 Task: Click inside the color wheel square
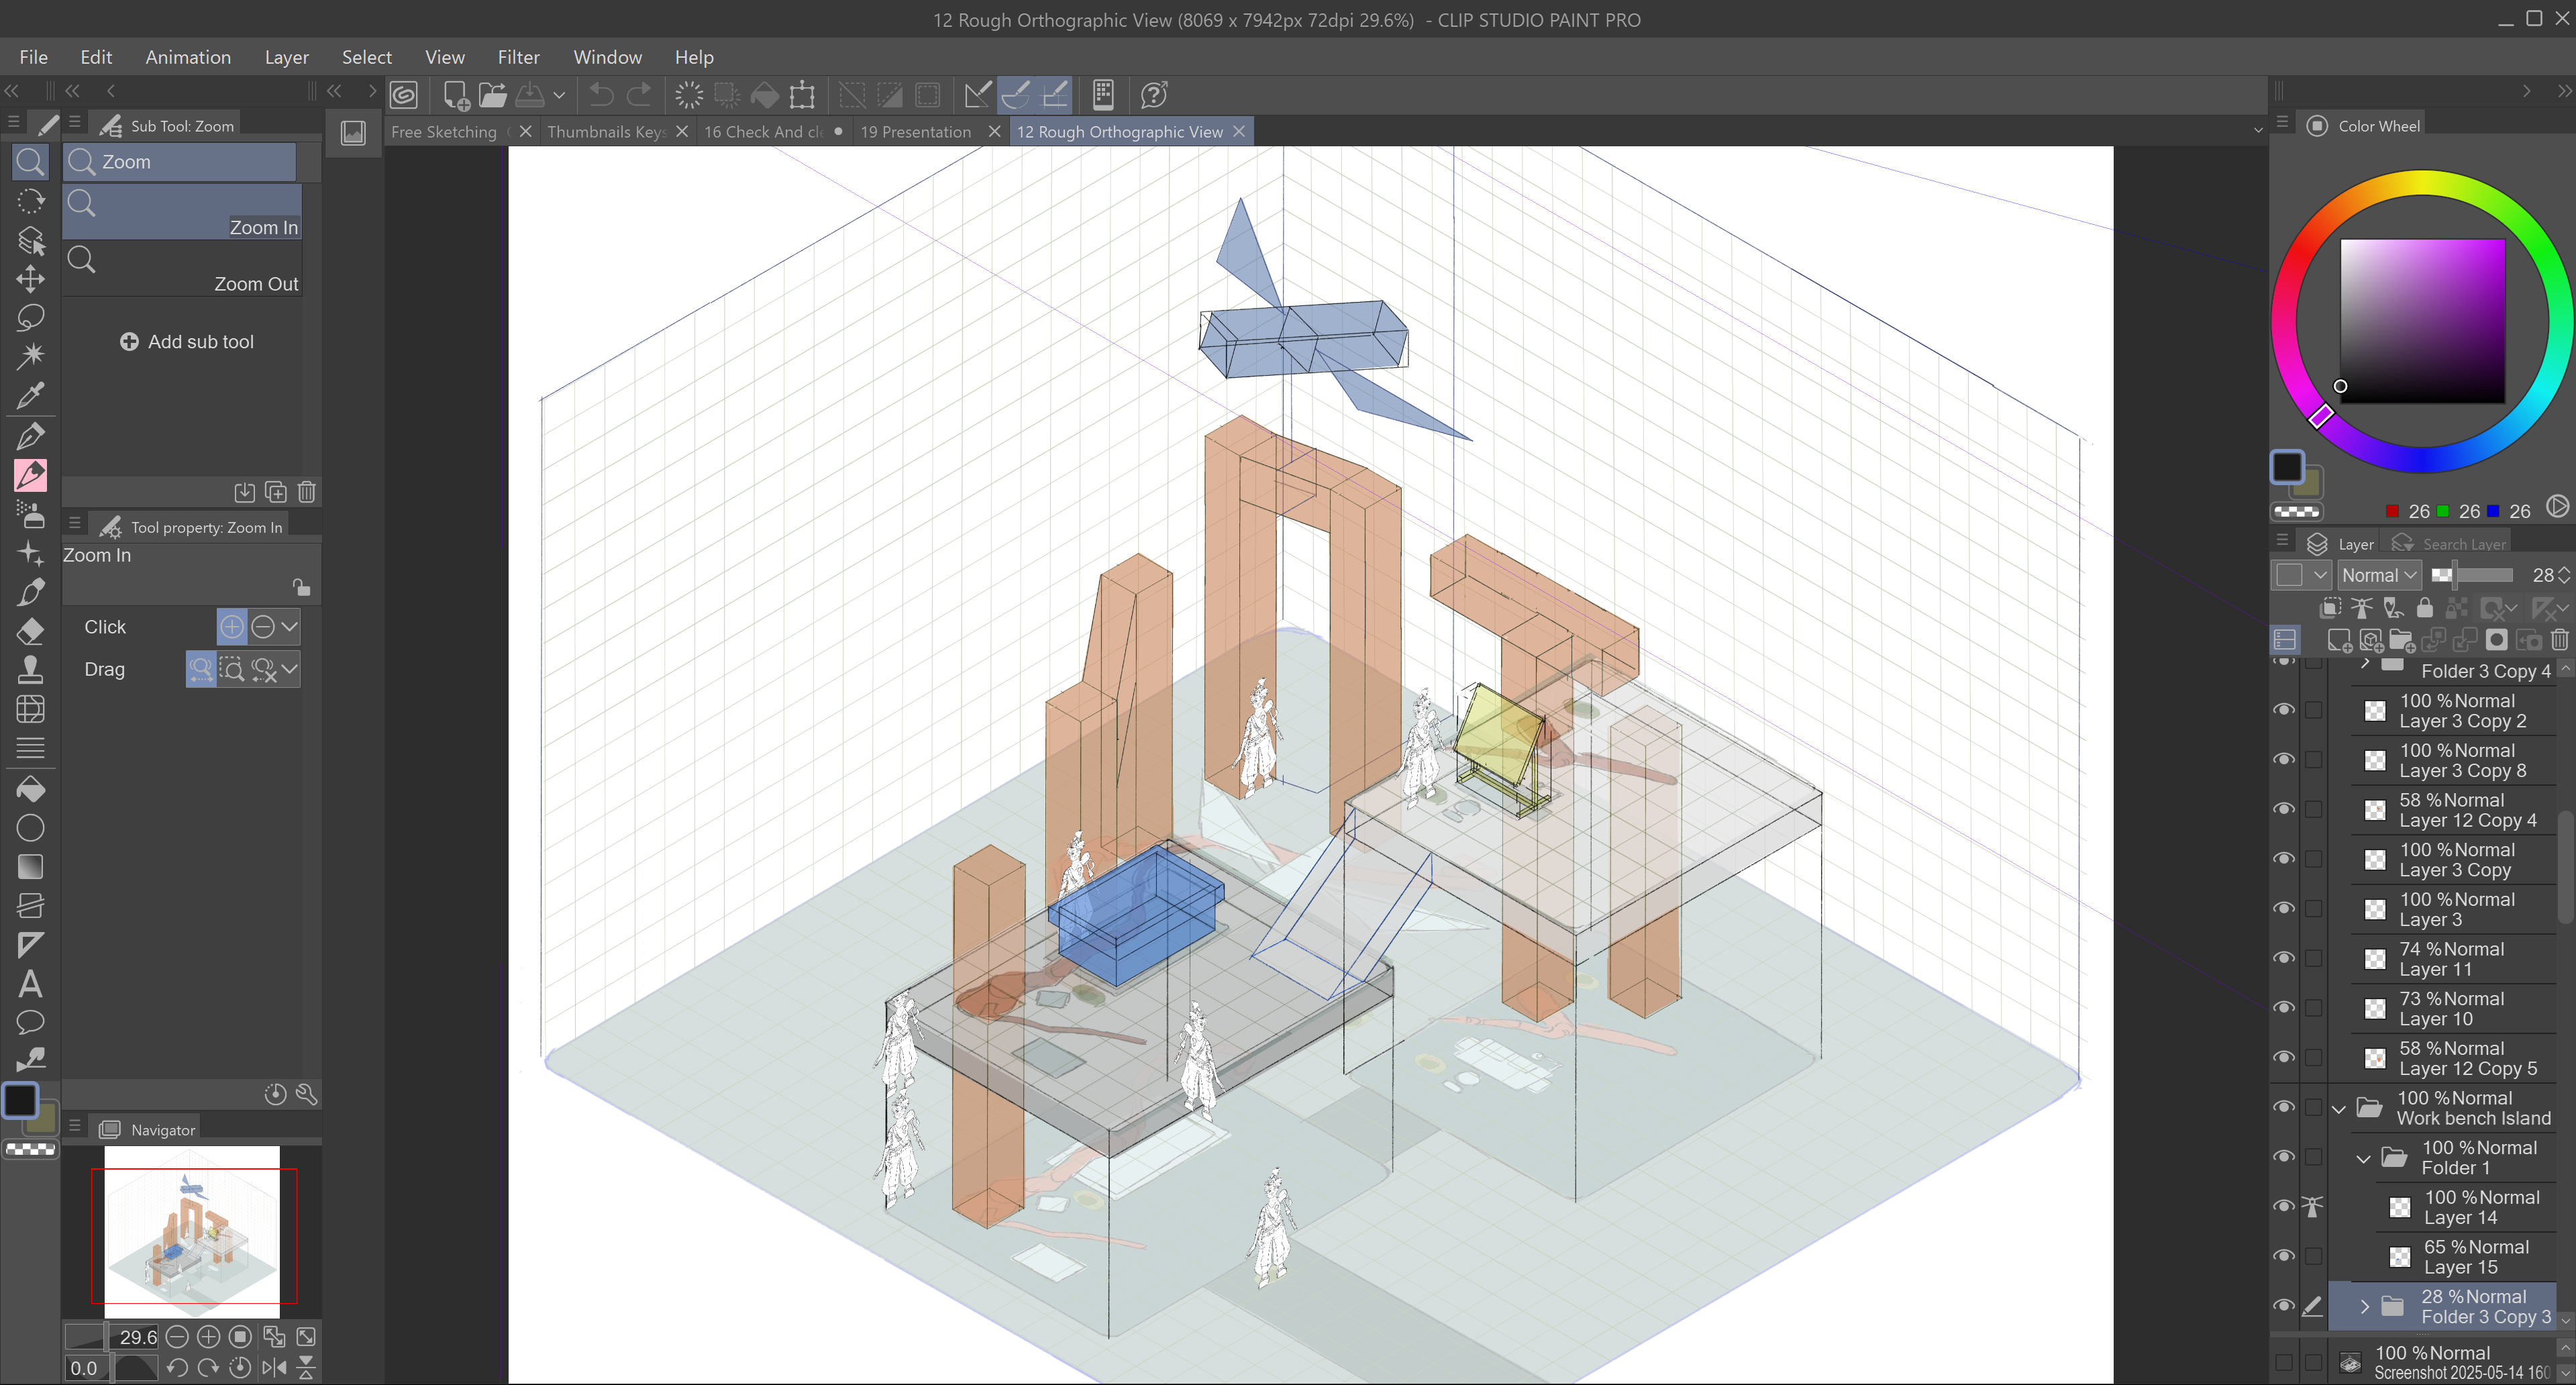click(2422, 322)
